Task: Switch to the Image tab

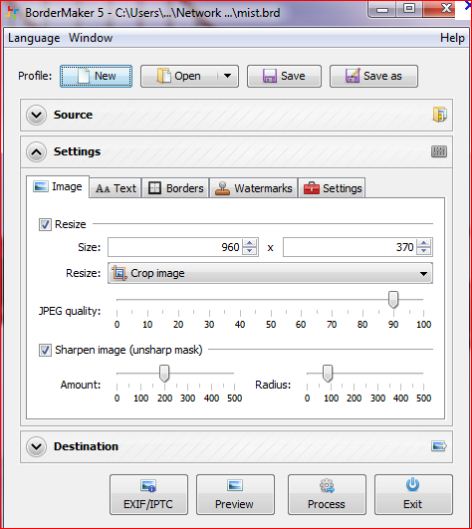Action: click(x=58, y=187)
